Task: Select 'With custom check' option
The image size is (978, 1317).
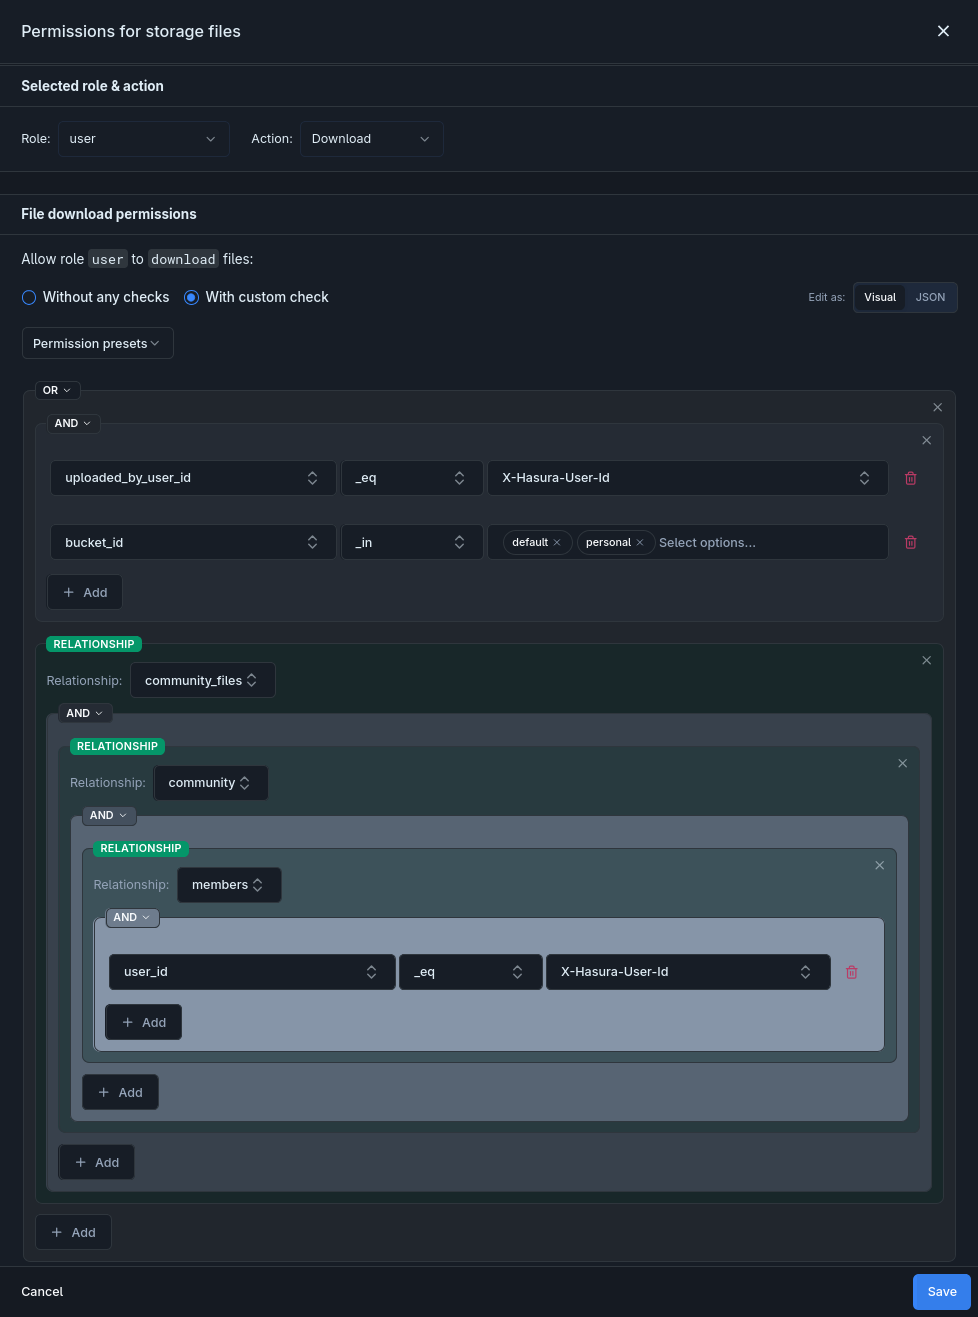Action: tap(256, 297)
